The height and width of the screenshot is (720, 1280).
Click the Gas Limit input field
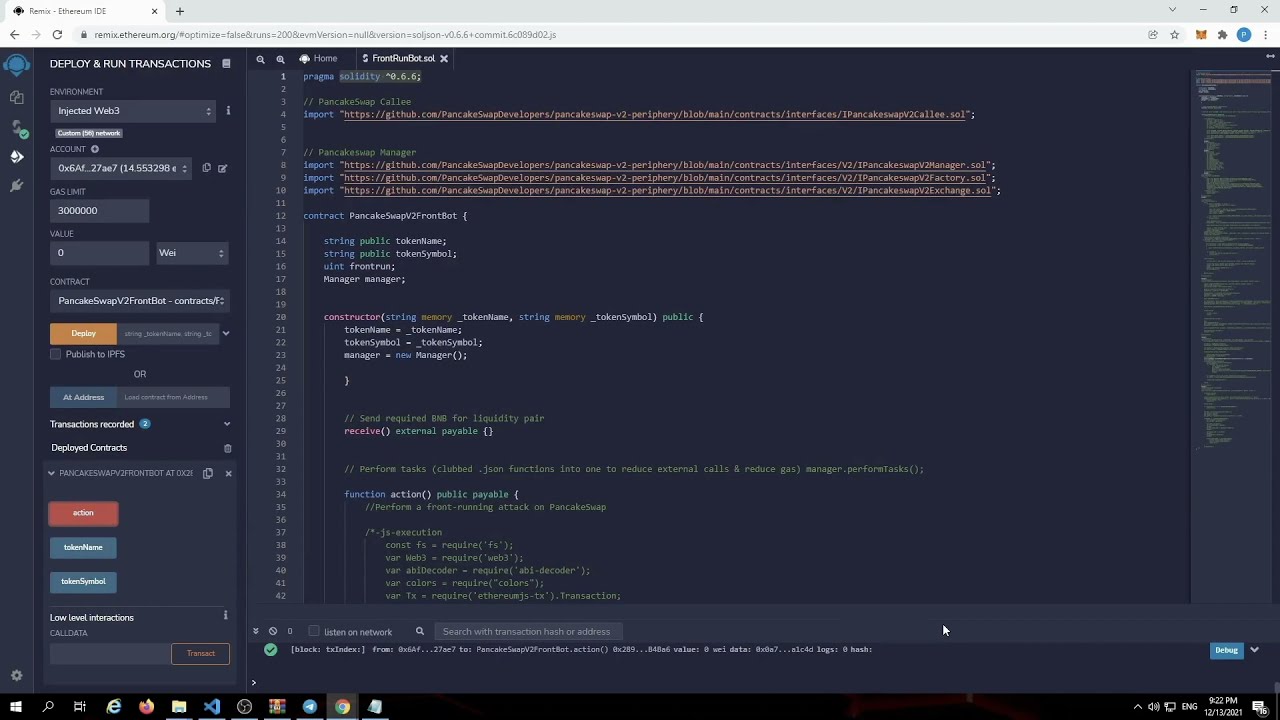[x=99, y=211]
